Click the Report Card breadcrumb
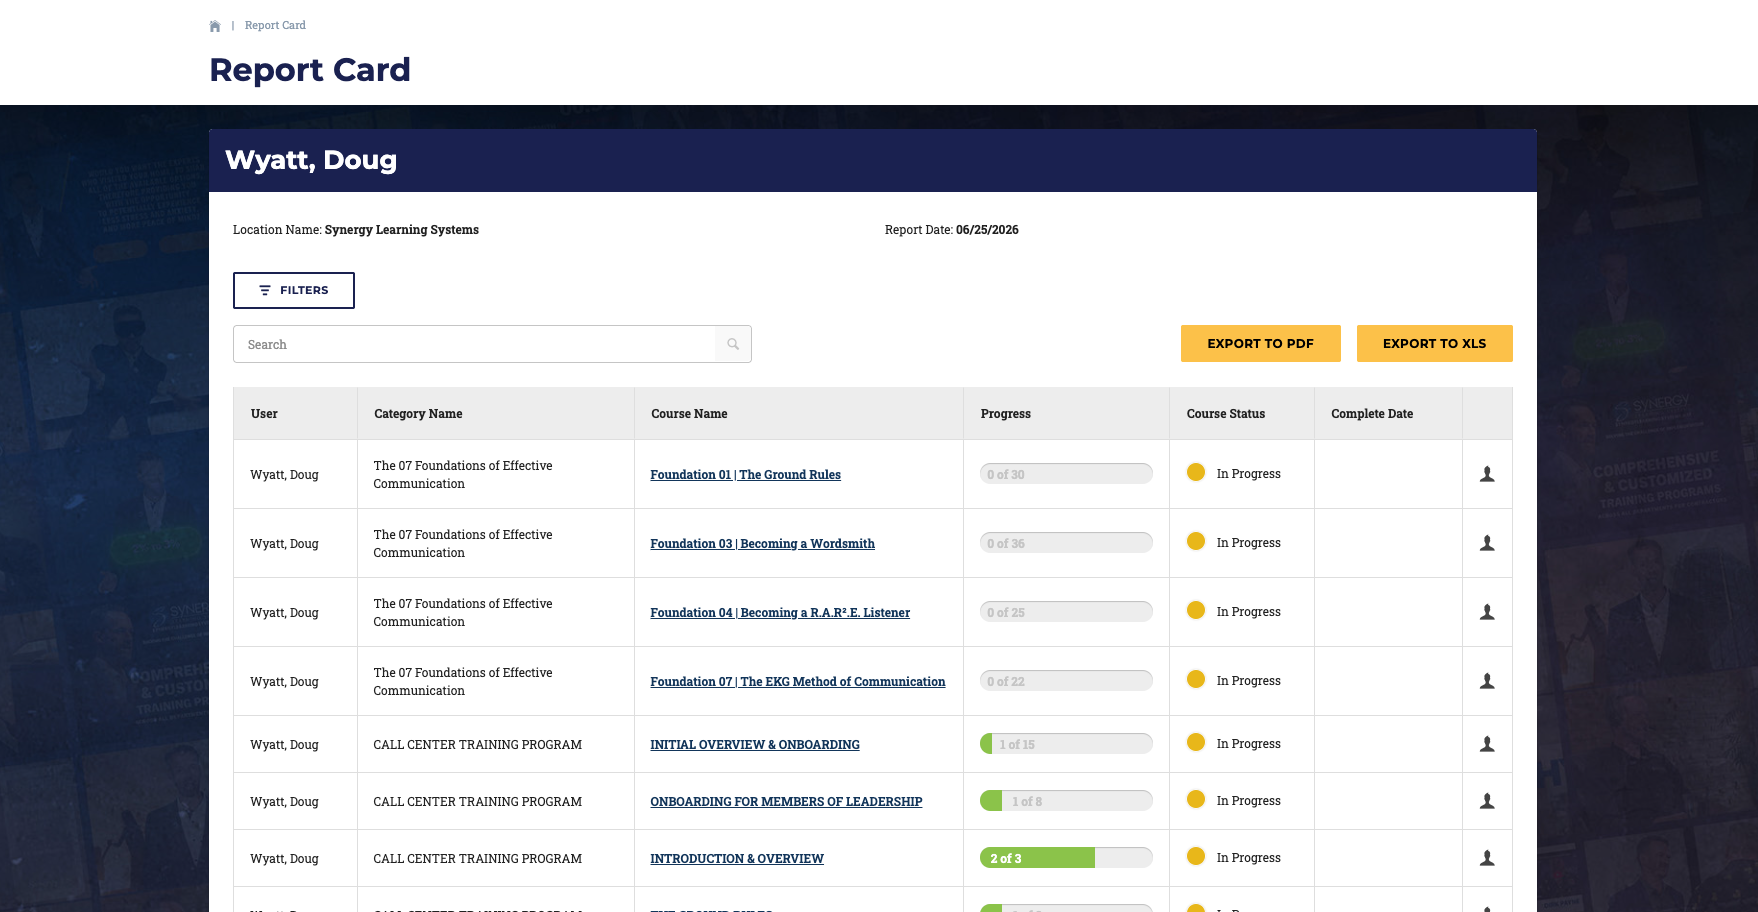The width and height of the screenshot is (1758, 912). point(275,25)
